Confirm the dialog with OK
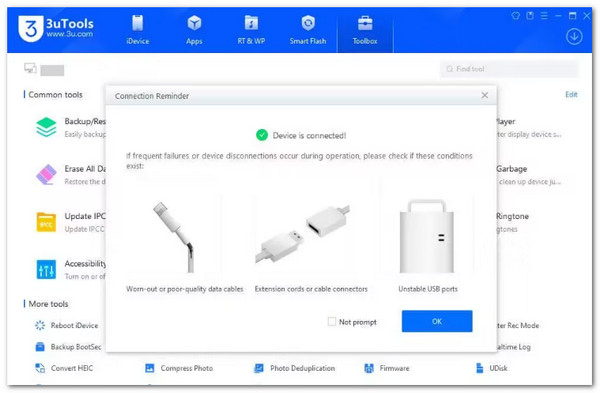The width and height of the screenshot is (600, 393). (x=437, y=321)
